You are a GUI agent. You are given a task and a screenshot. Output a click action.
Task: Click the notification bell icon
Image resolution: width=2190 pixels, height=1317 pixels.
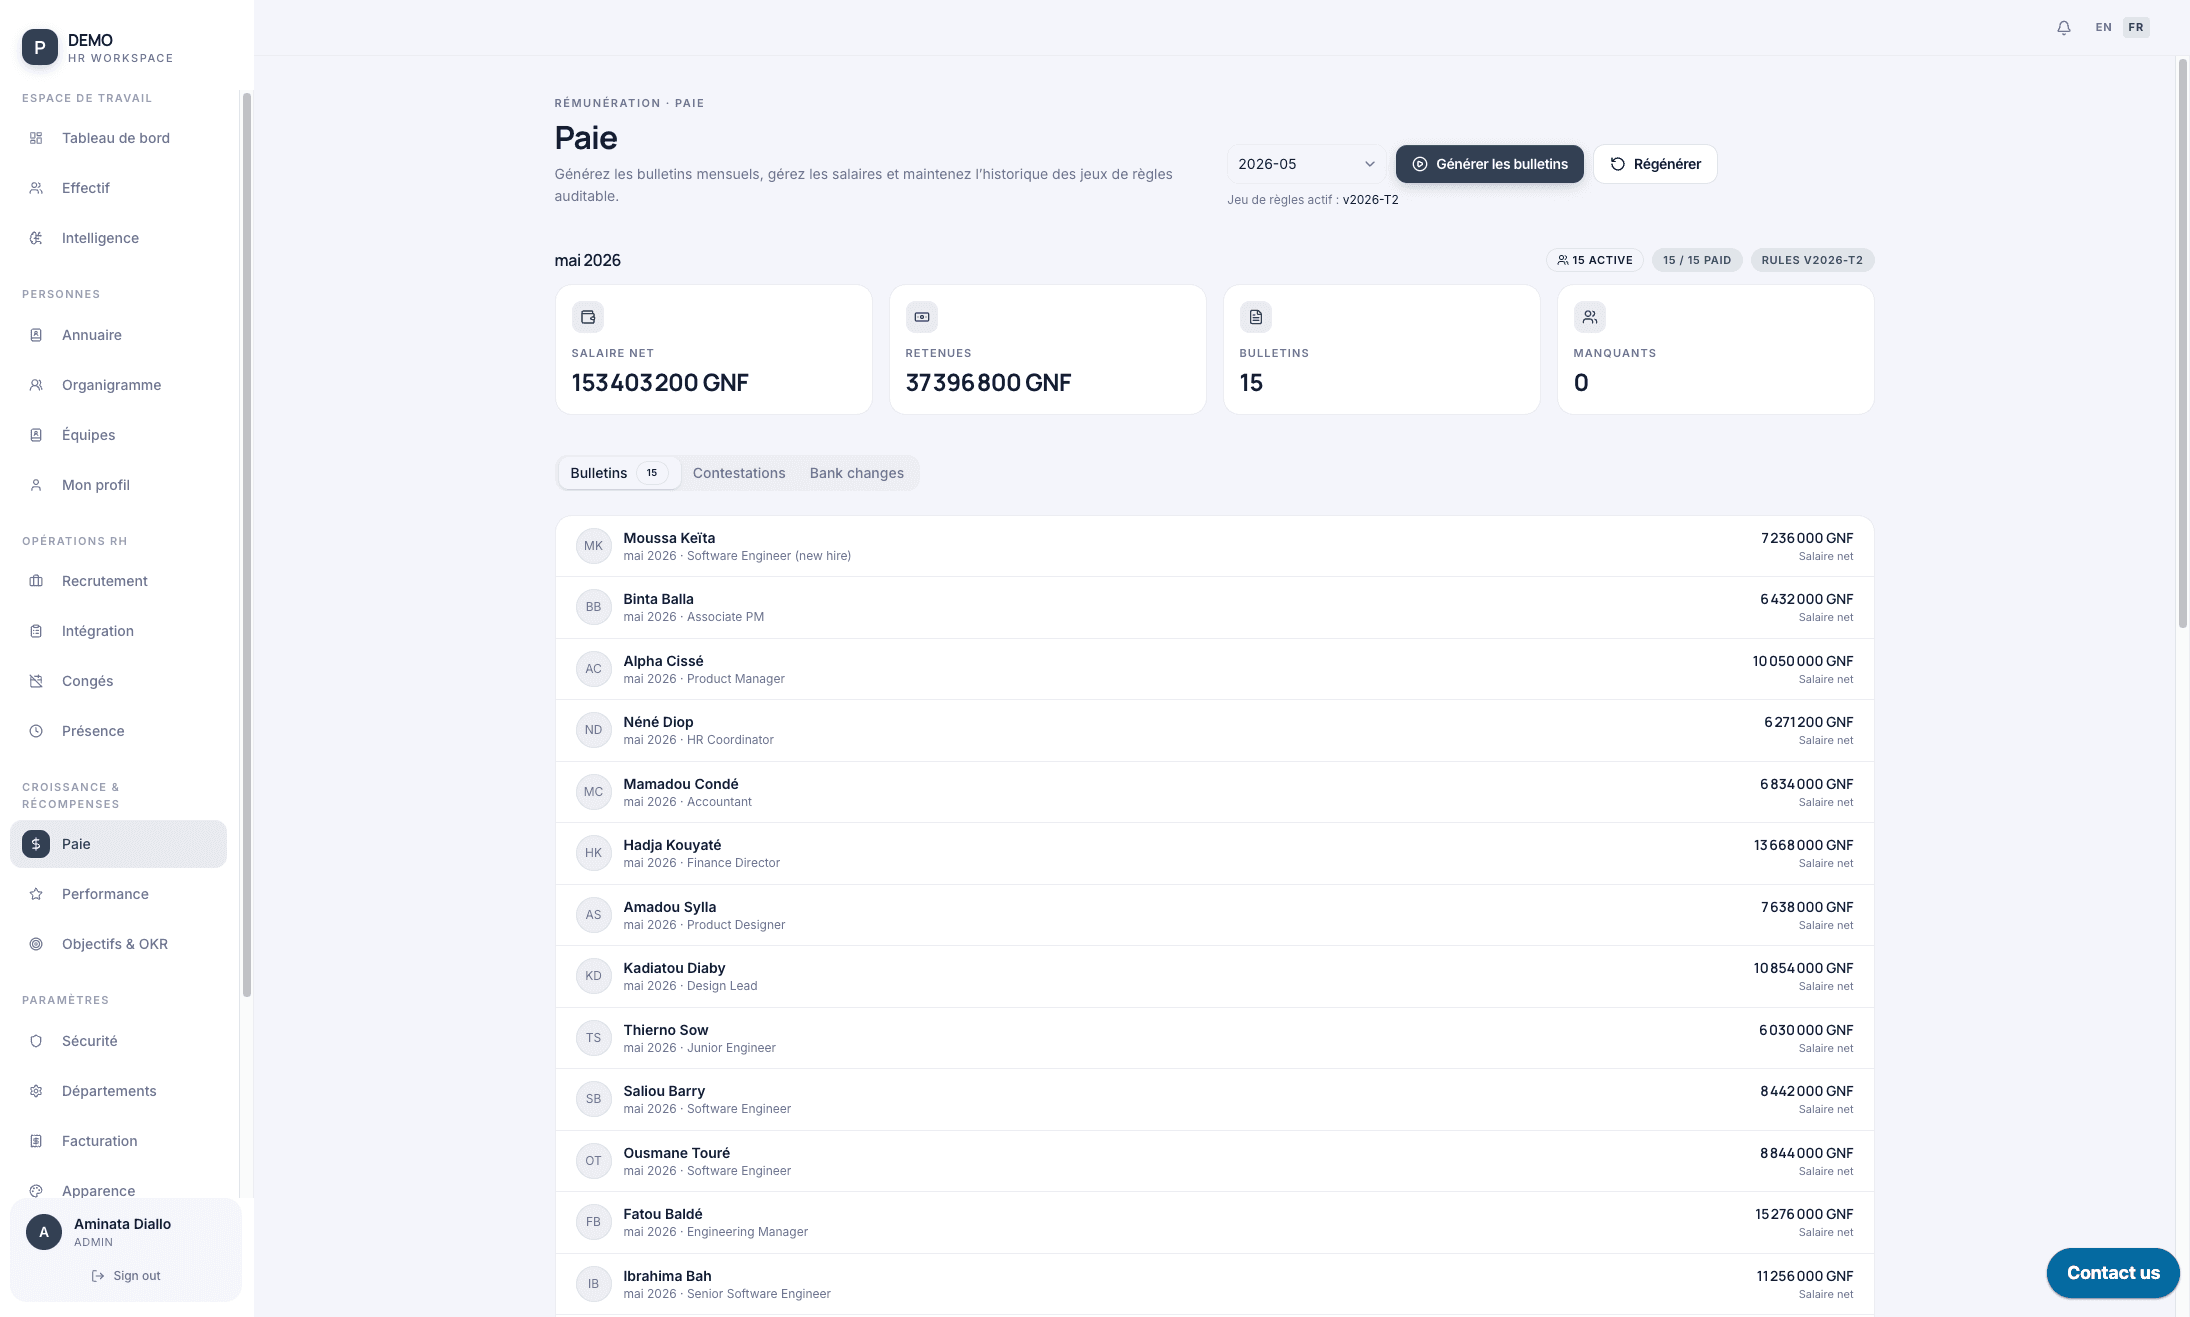pyautogui.click(x=2063, y=28)
